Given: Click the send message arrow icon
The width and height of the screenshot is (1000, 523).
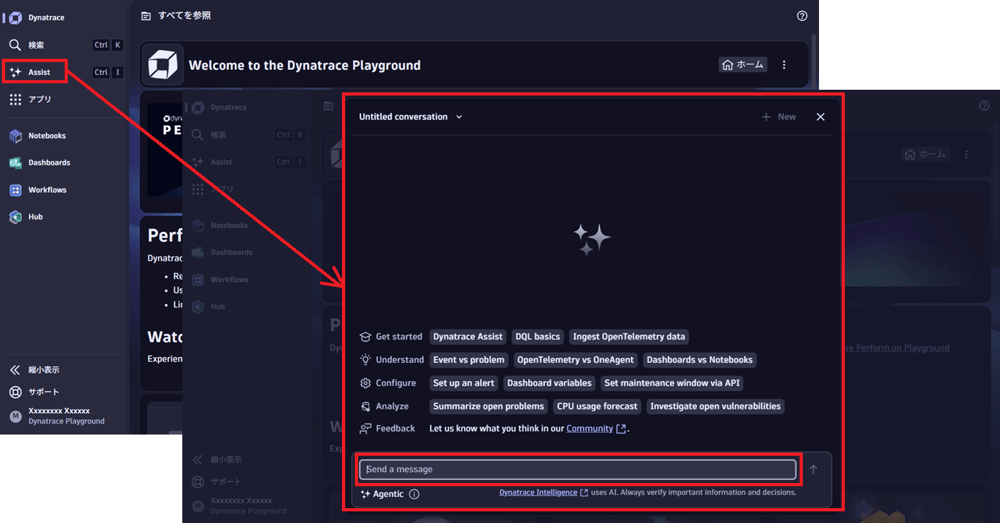Looking at the screenshot, I should [x=813, y=469].
